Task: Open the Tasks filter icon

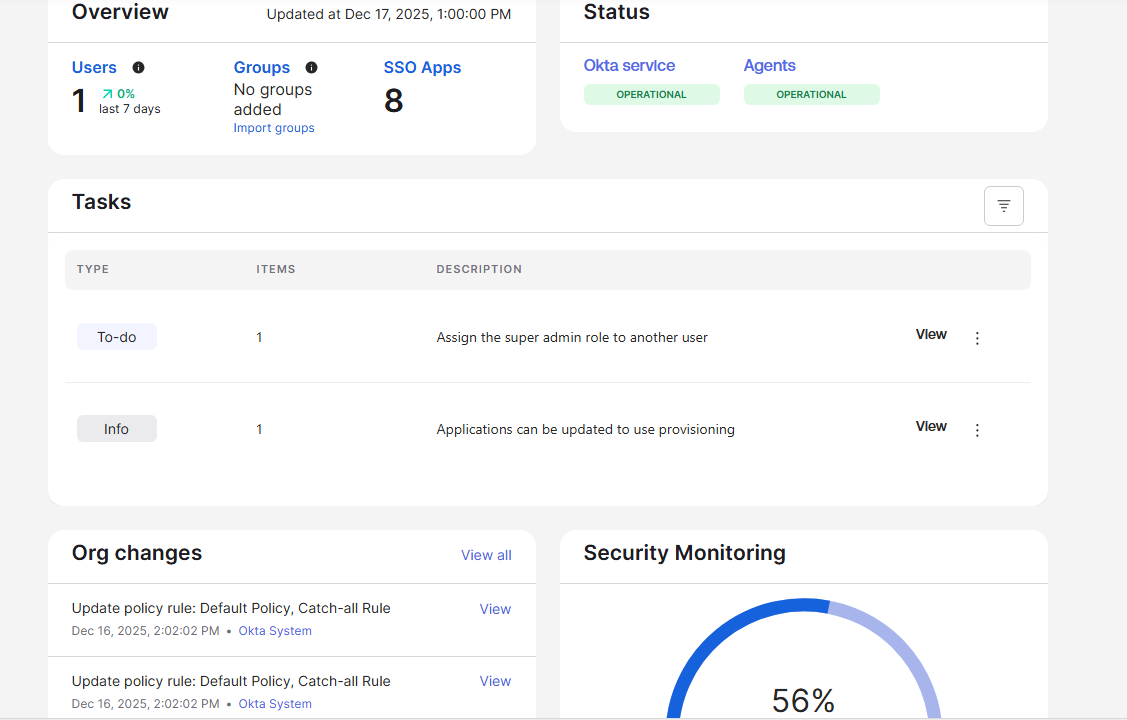Action: pos(1003,205)
